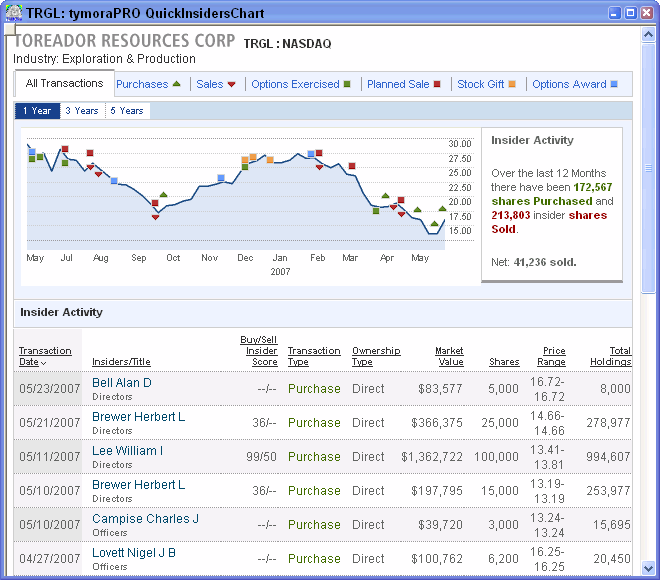The width and height of the screenshot is (660, 580).
Task: Open insider Campise Charles J
Action: (145, 519)
